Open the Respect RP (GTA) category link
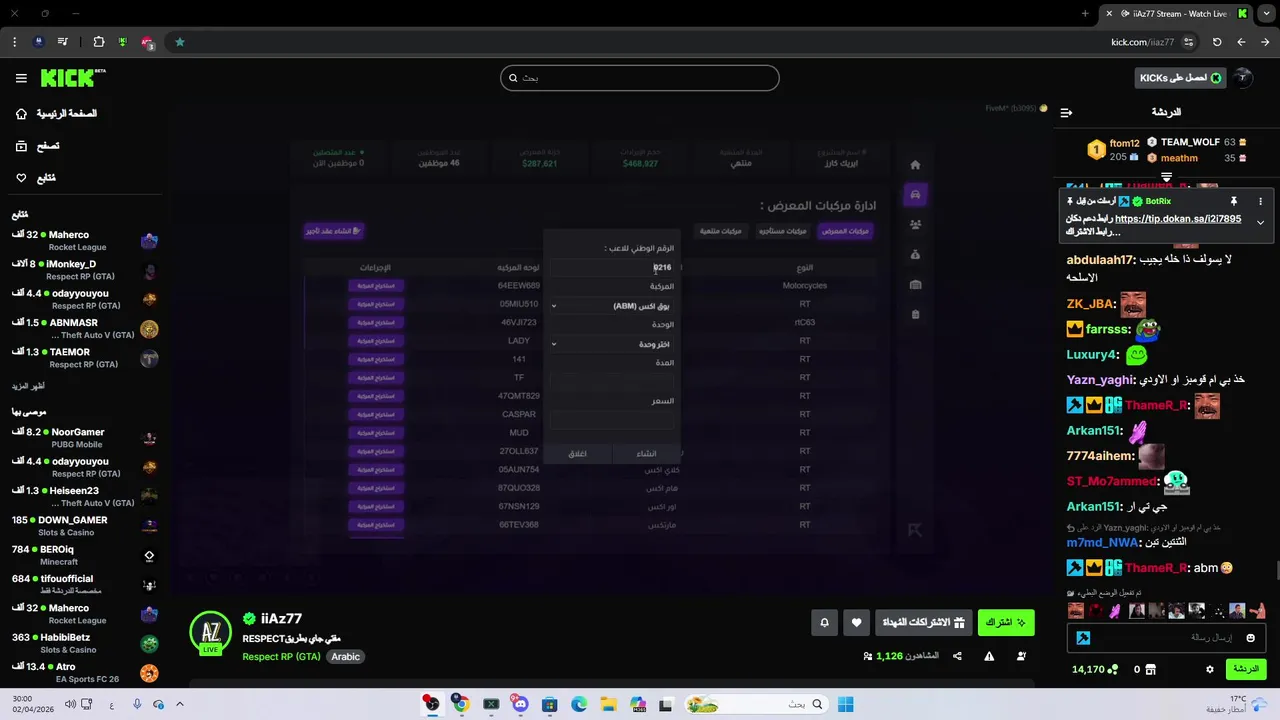This screenshot has width=1280, height=720. (x=281, y=657)
